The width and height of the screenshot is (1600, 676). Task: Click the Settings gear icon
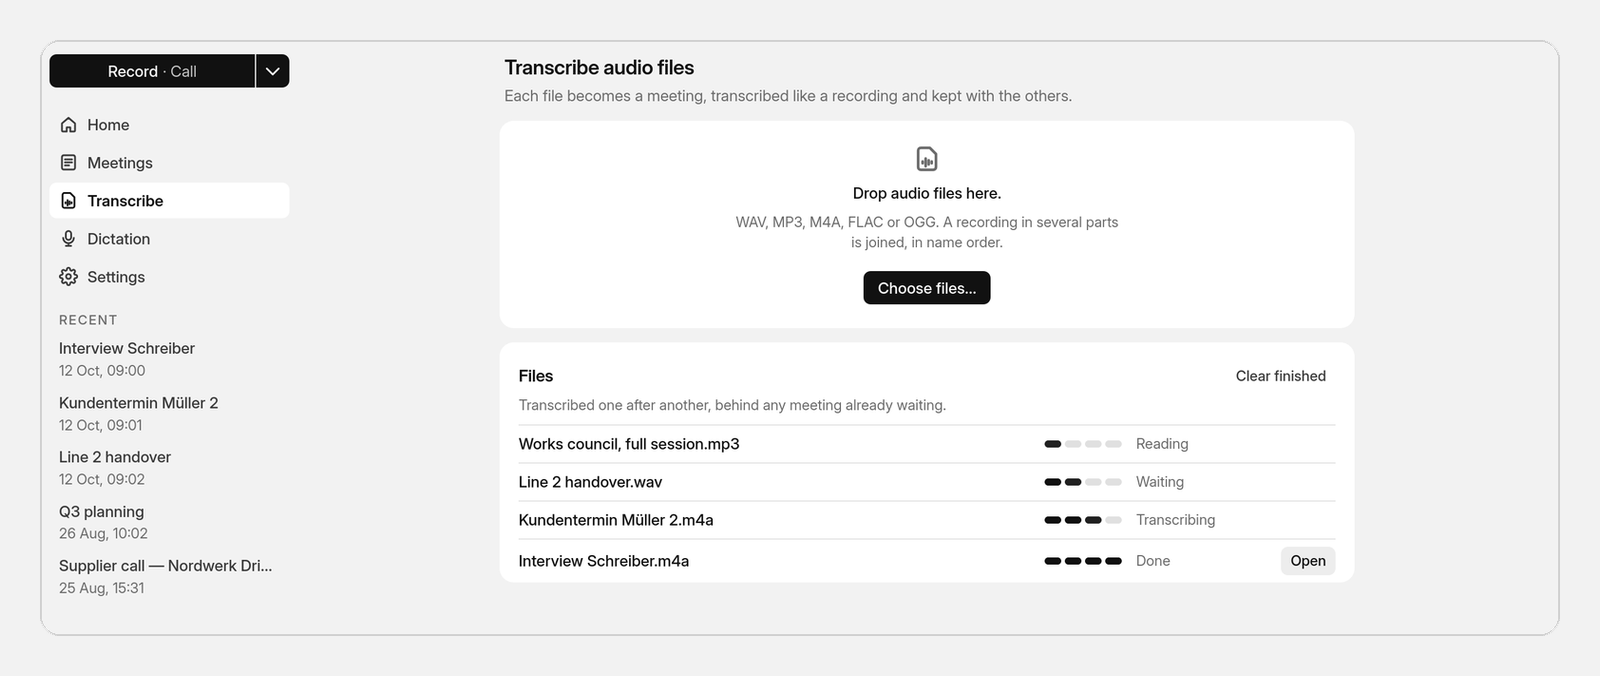68,277
